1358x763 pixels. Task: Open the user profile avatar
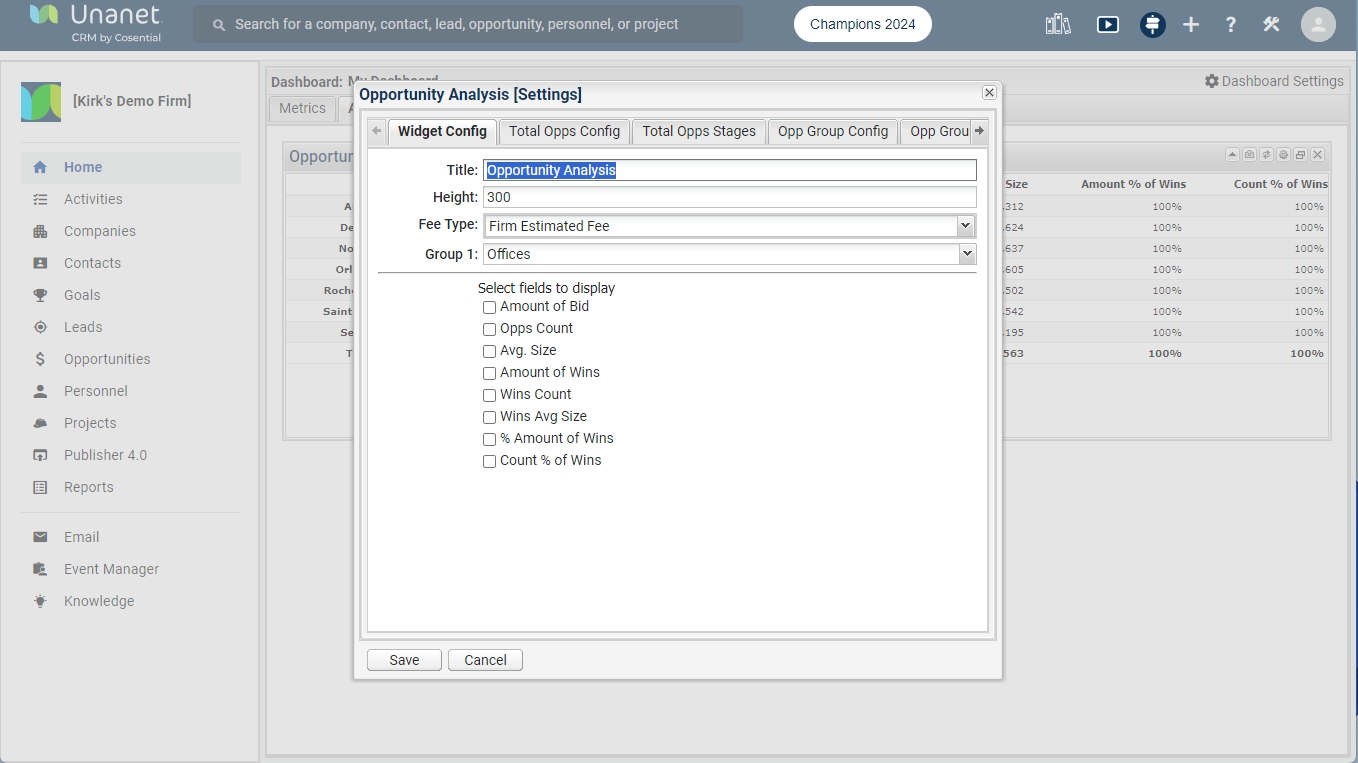[1318, 25]
